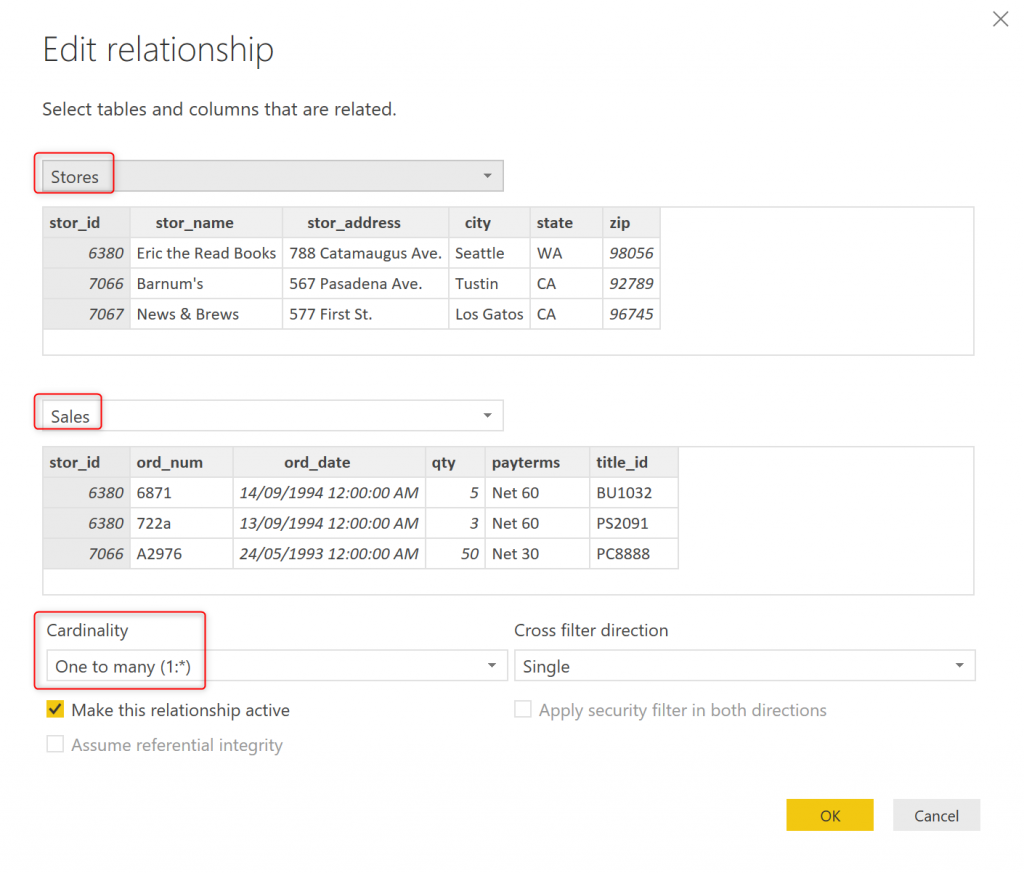Toggle Apply security filter in both directions

click(x=523, y=710)
